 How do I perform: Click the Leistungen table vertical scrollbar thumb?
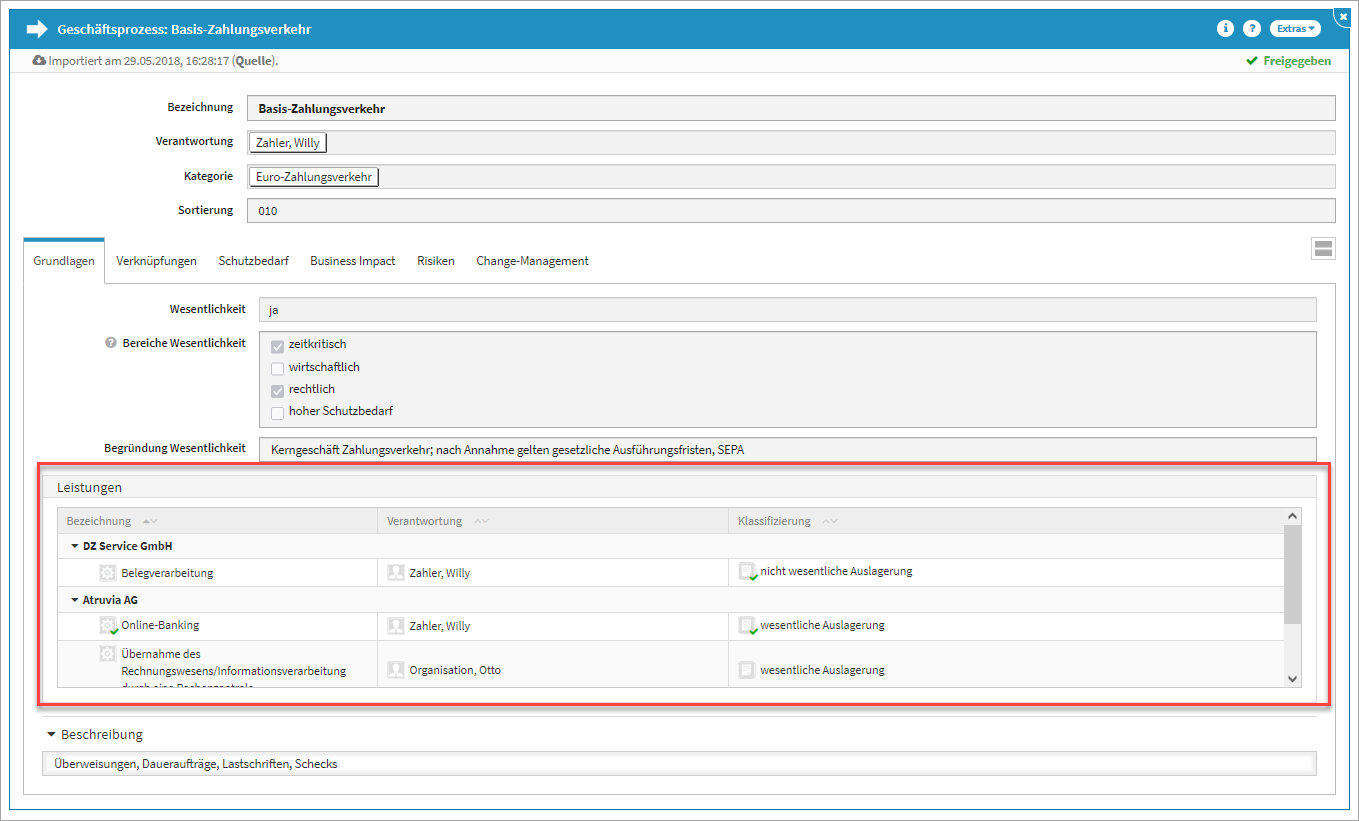point(1292,574)
